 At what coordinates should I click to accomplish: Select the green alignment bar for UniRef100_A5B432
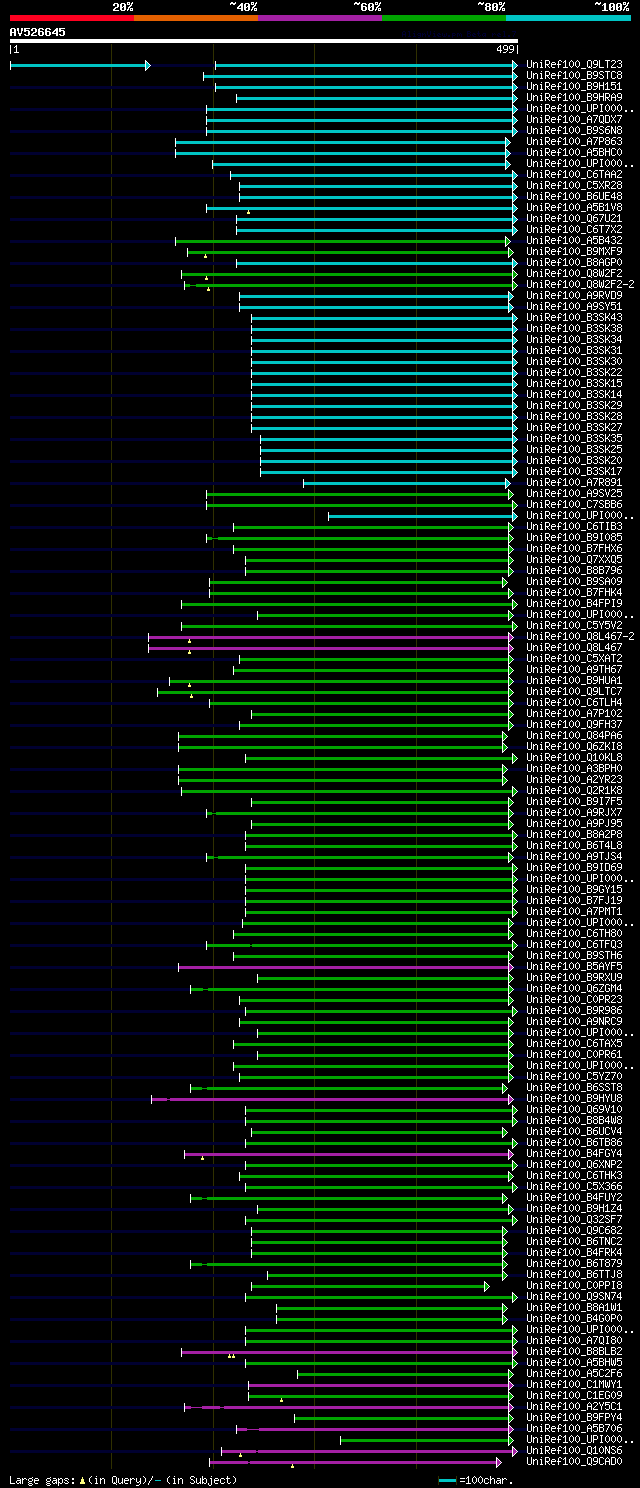tap(342, 241)
